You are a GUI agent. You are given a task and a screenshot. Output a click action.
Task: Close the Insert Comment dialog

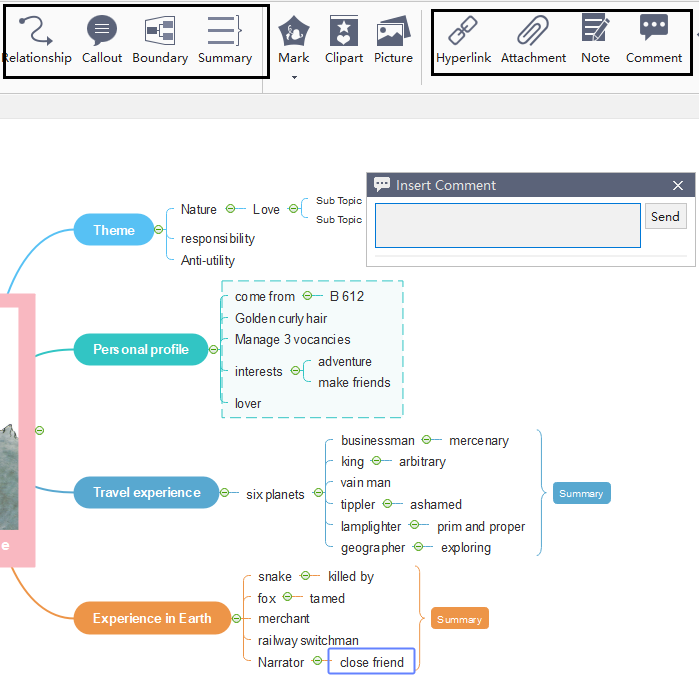(678, 185)
